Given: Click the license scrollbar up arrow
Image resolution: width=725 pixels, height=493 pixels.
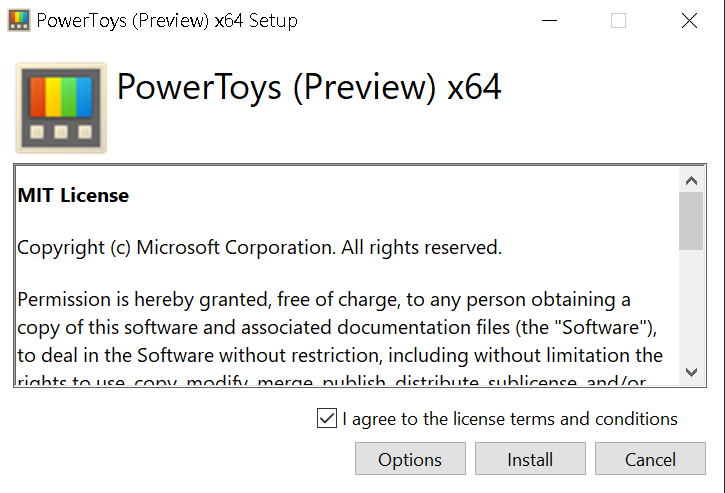Looking at the screenshot, I should pyautogui.click(x=691, y=180).
